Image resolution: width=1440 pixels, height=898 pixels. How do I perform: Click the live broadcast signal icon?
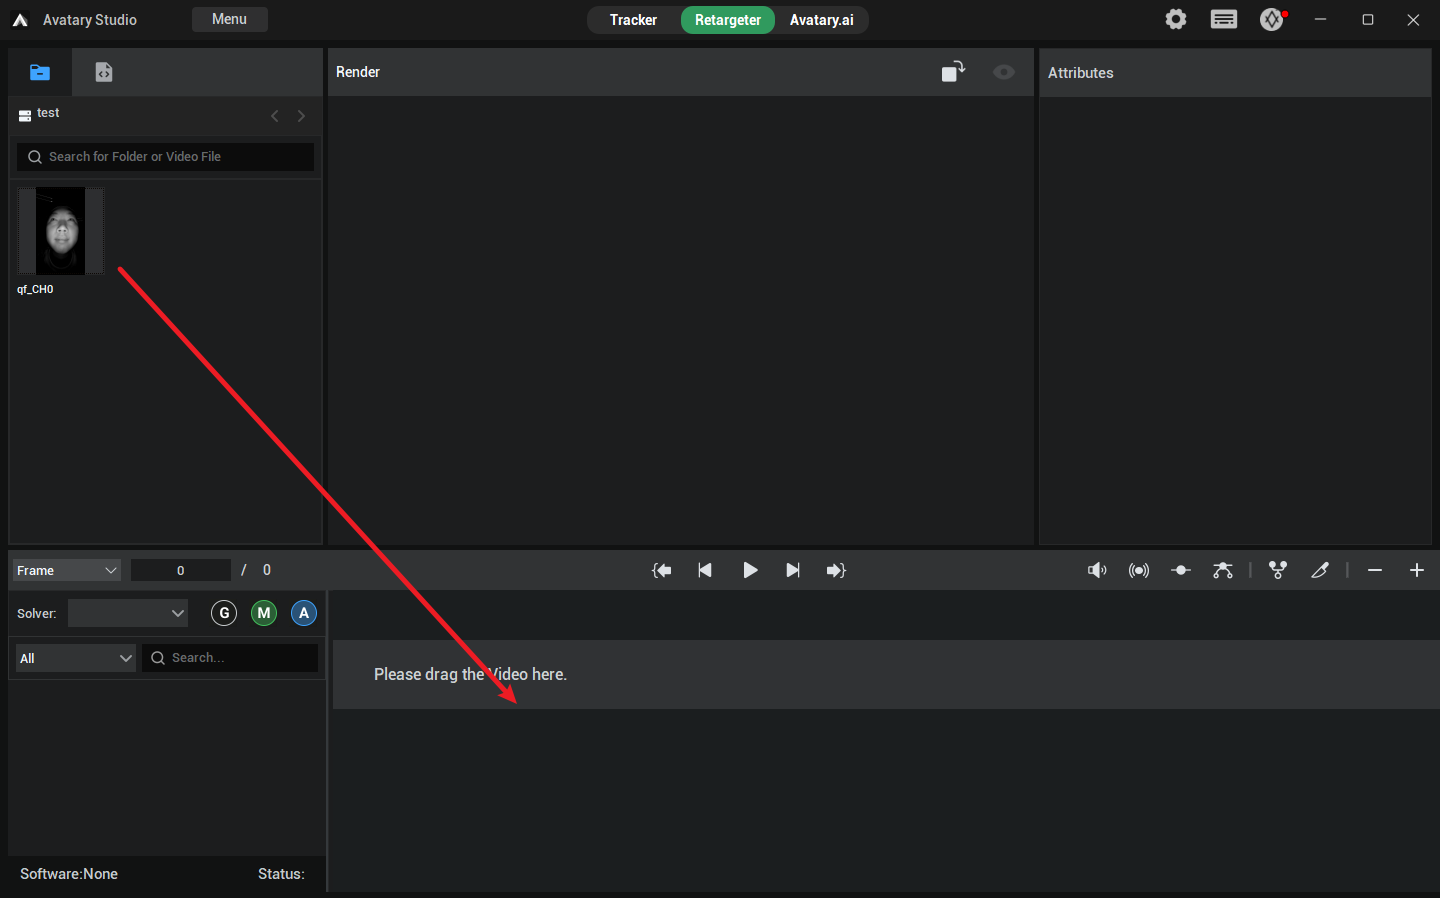[x=1139, y=570]
